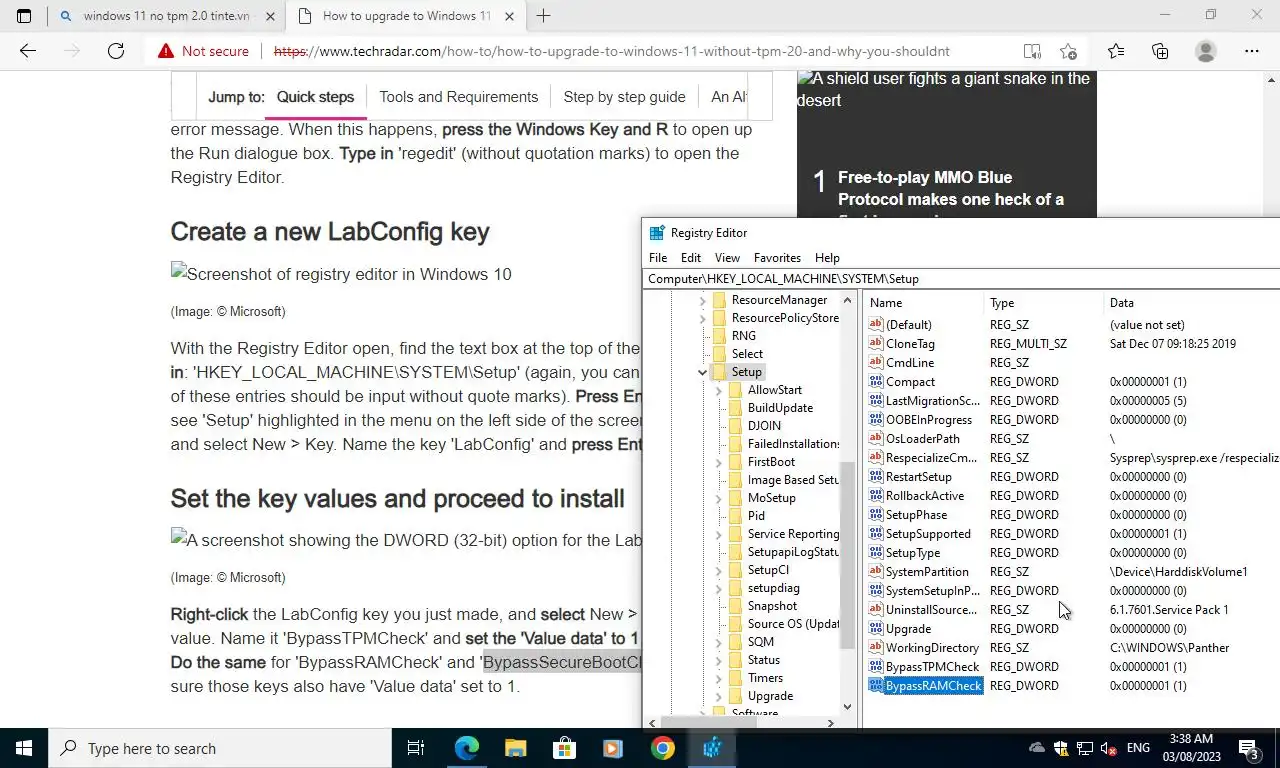
Task: Select the Snapshot key in tree
Action: click(772, 606)
